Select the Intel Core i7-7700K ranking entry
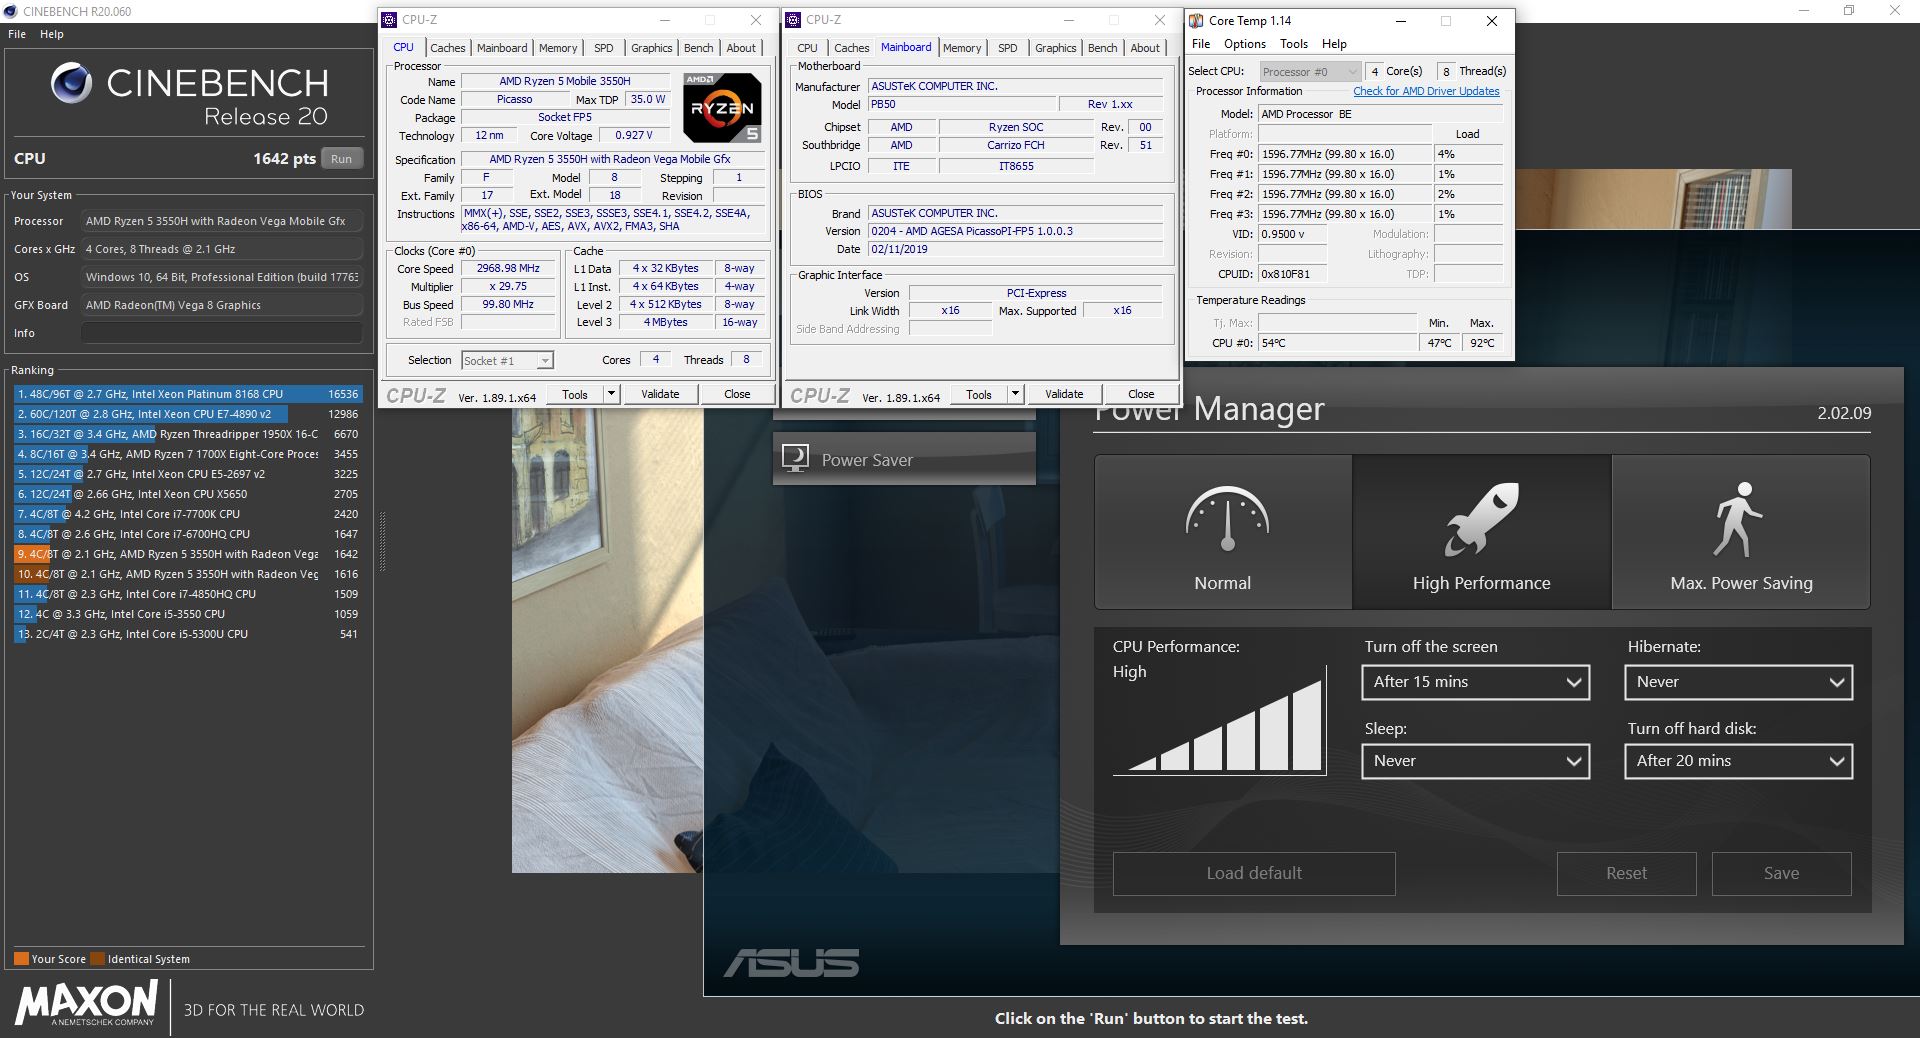This screenshot has height=1038, width=1920. pos(187,514)
